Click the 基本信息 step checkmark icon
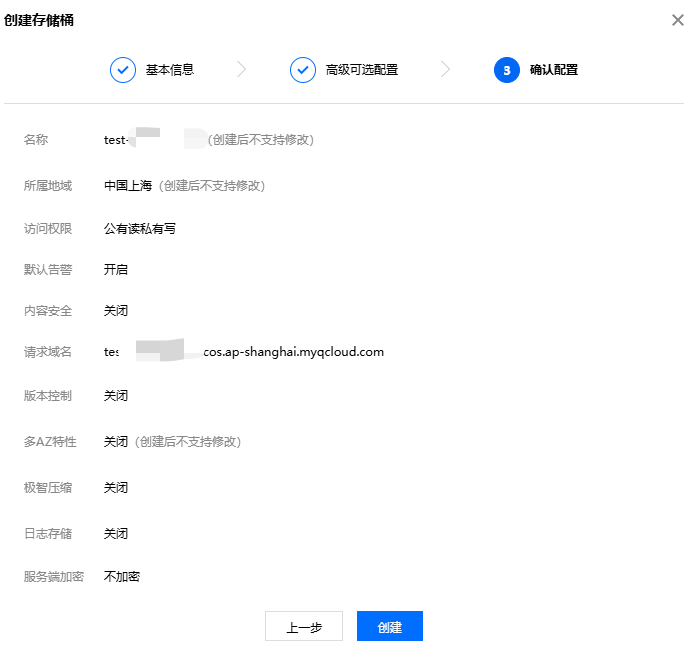Image resolution: width=691 pixels, height=658 pixels. 123,70
